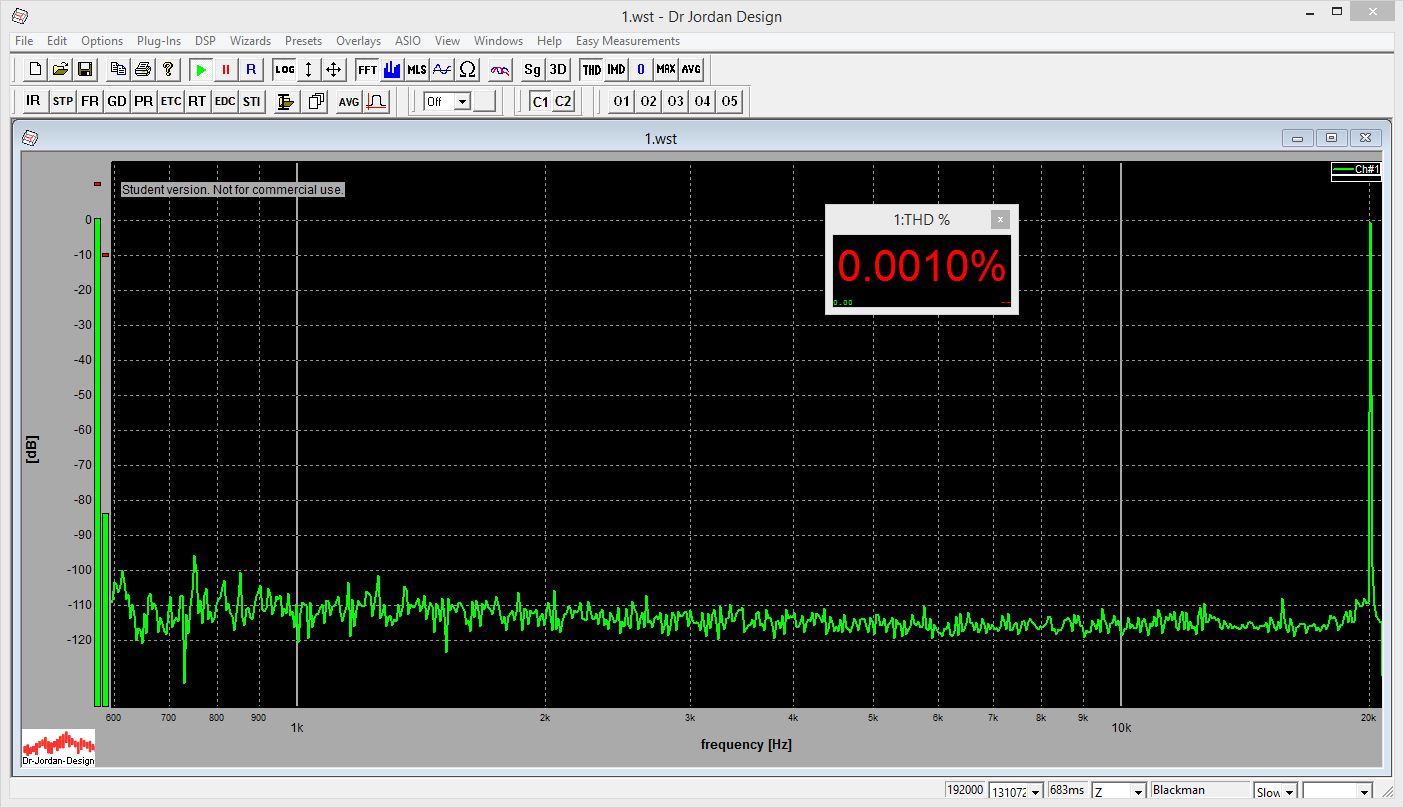Show the PR phase response view
1404x808 pixels.
click(144, 101)
